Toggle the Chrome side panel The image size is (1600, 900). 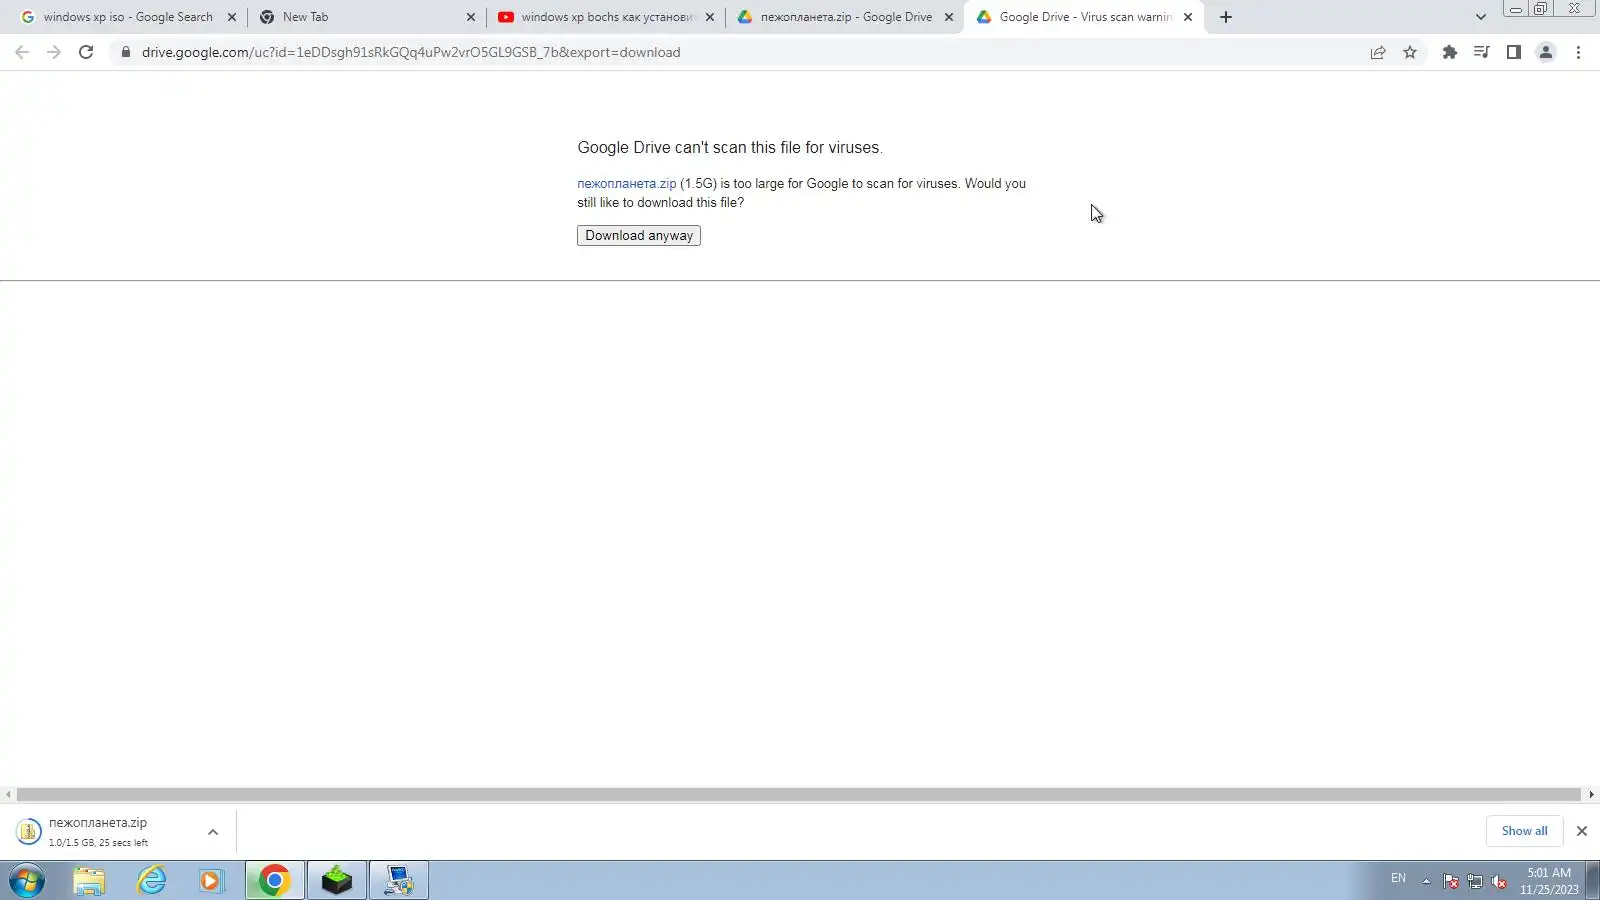point(1514,52)
